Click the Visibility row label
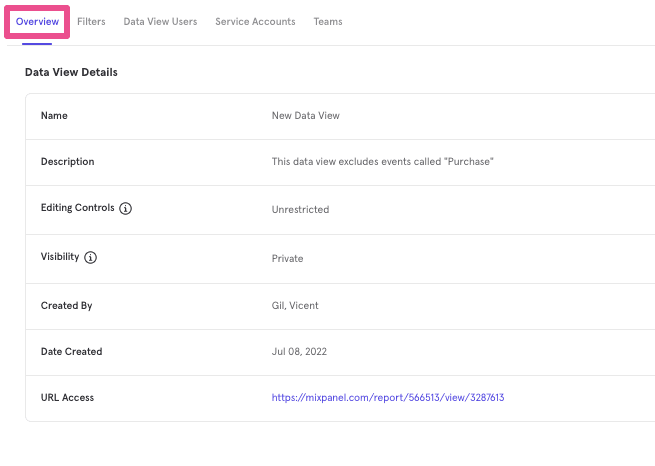655x466 pixels. tap(60, 258)
